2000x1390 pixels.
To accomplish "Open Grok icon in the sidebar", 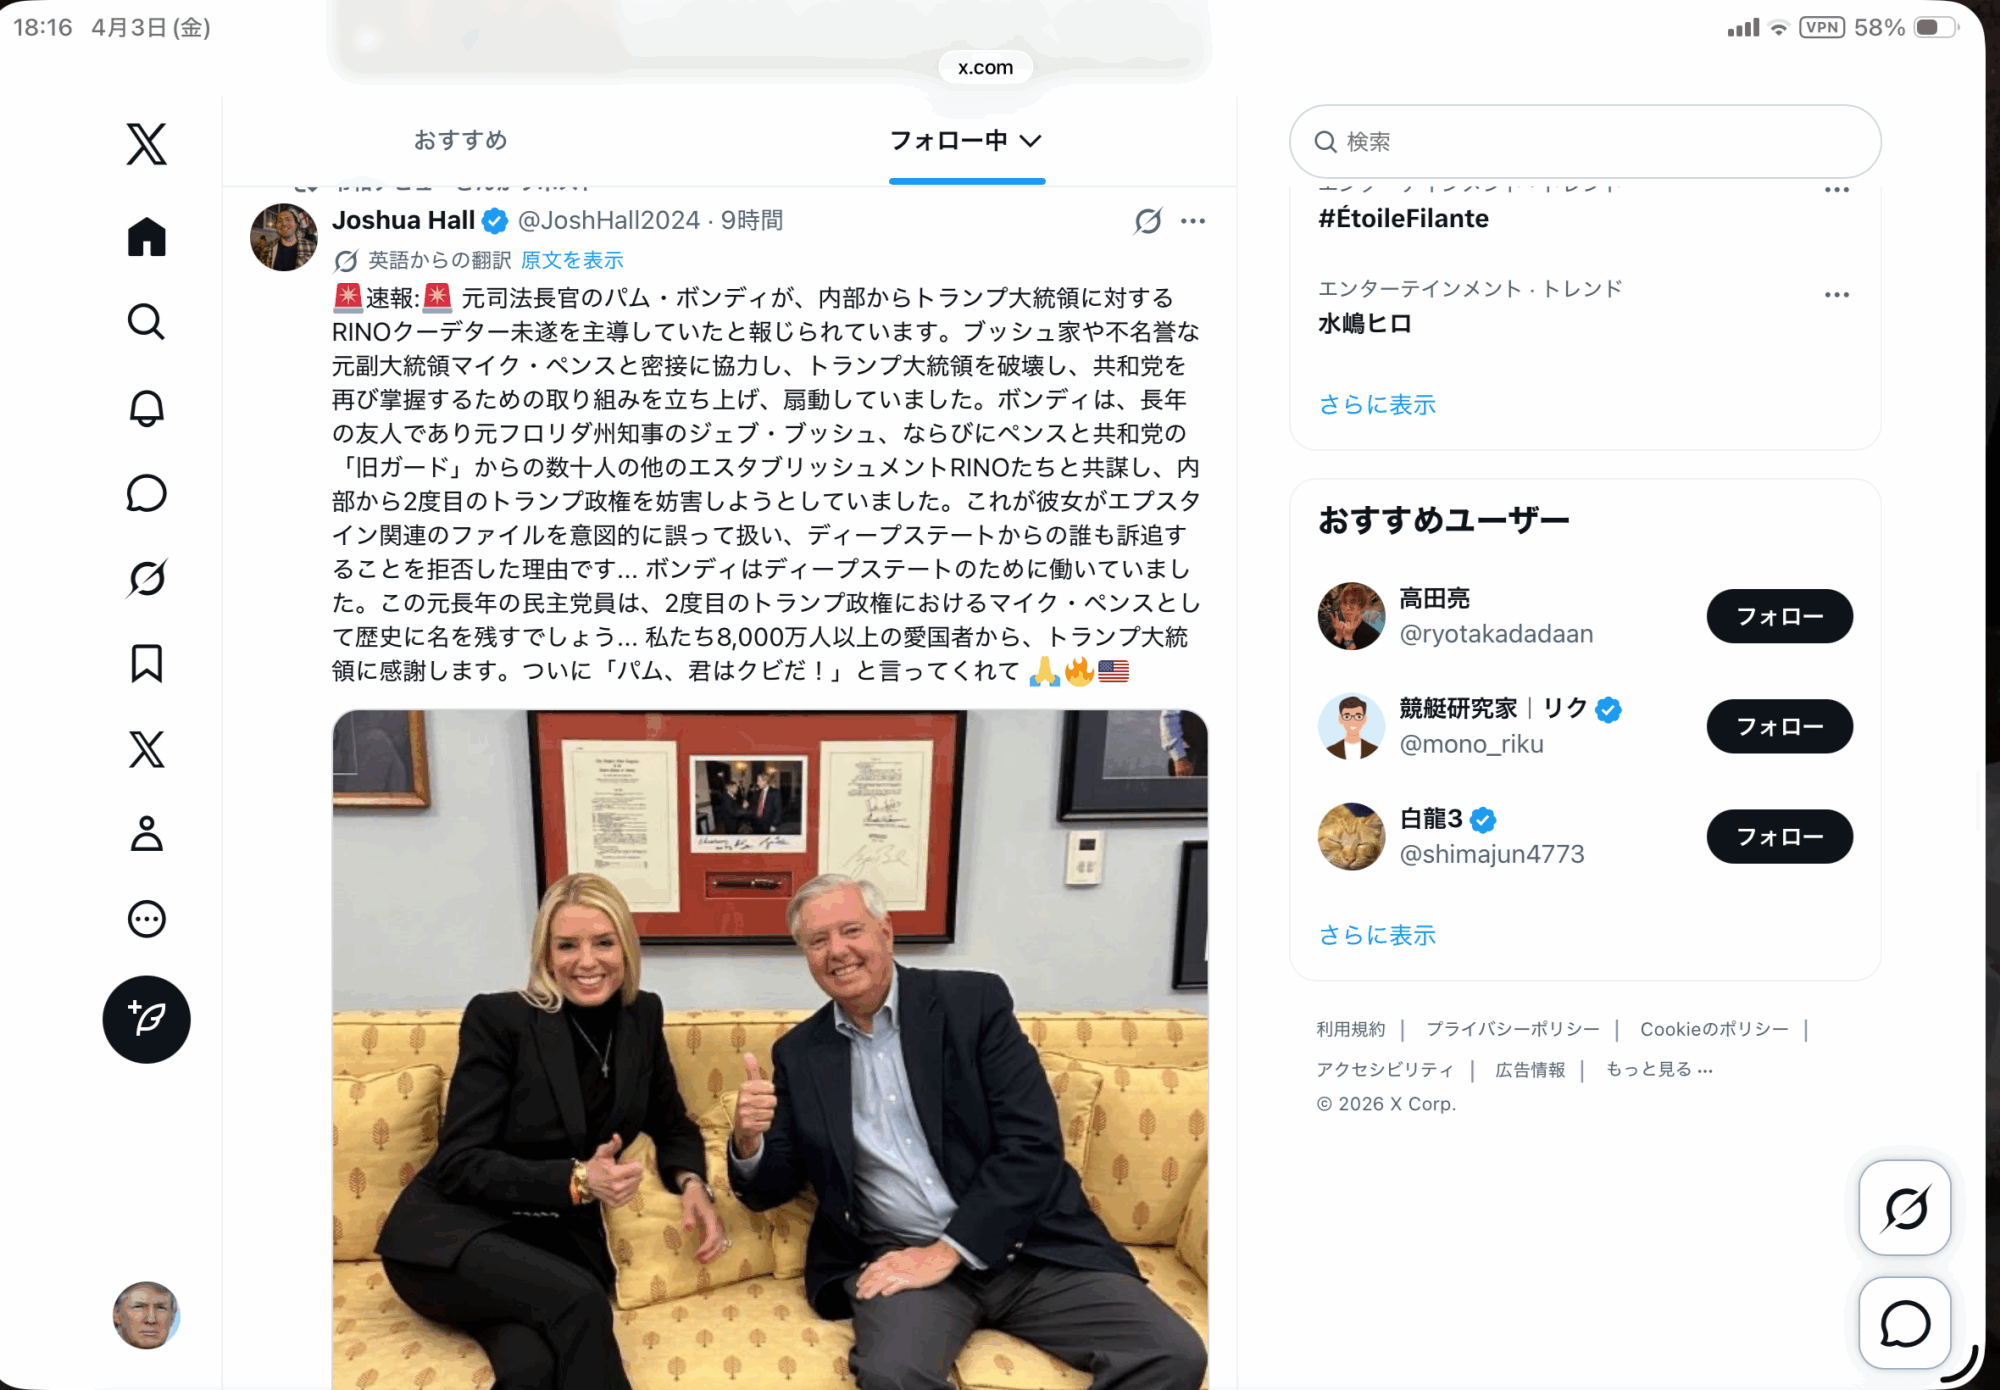I will [x=146, y=578].
